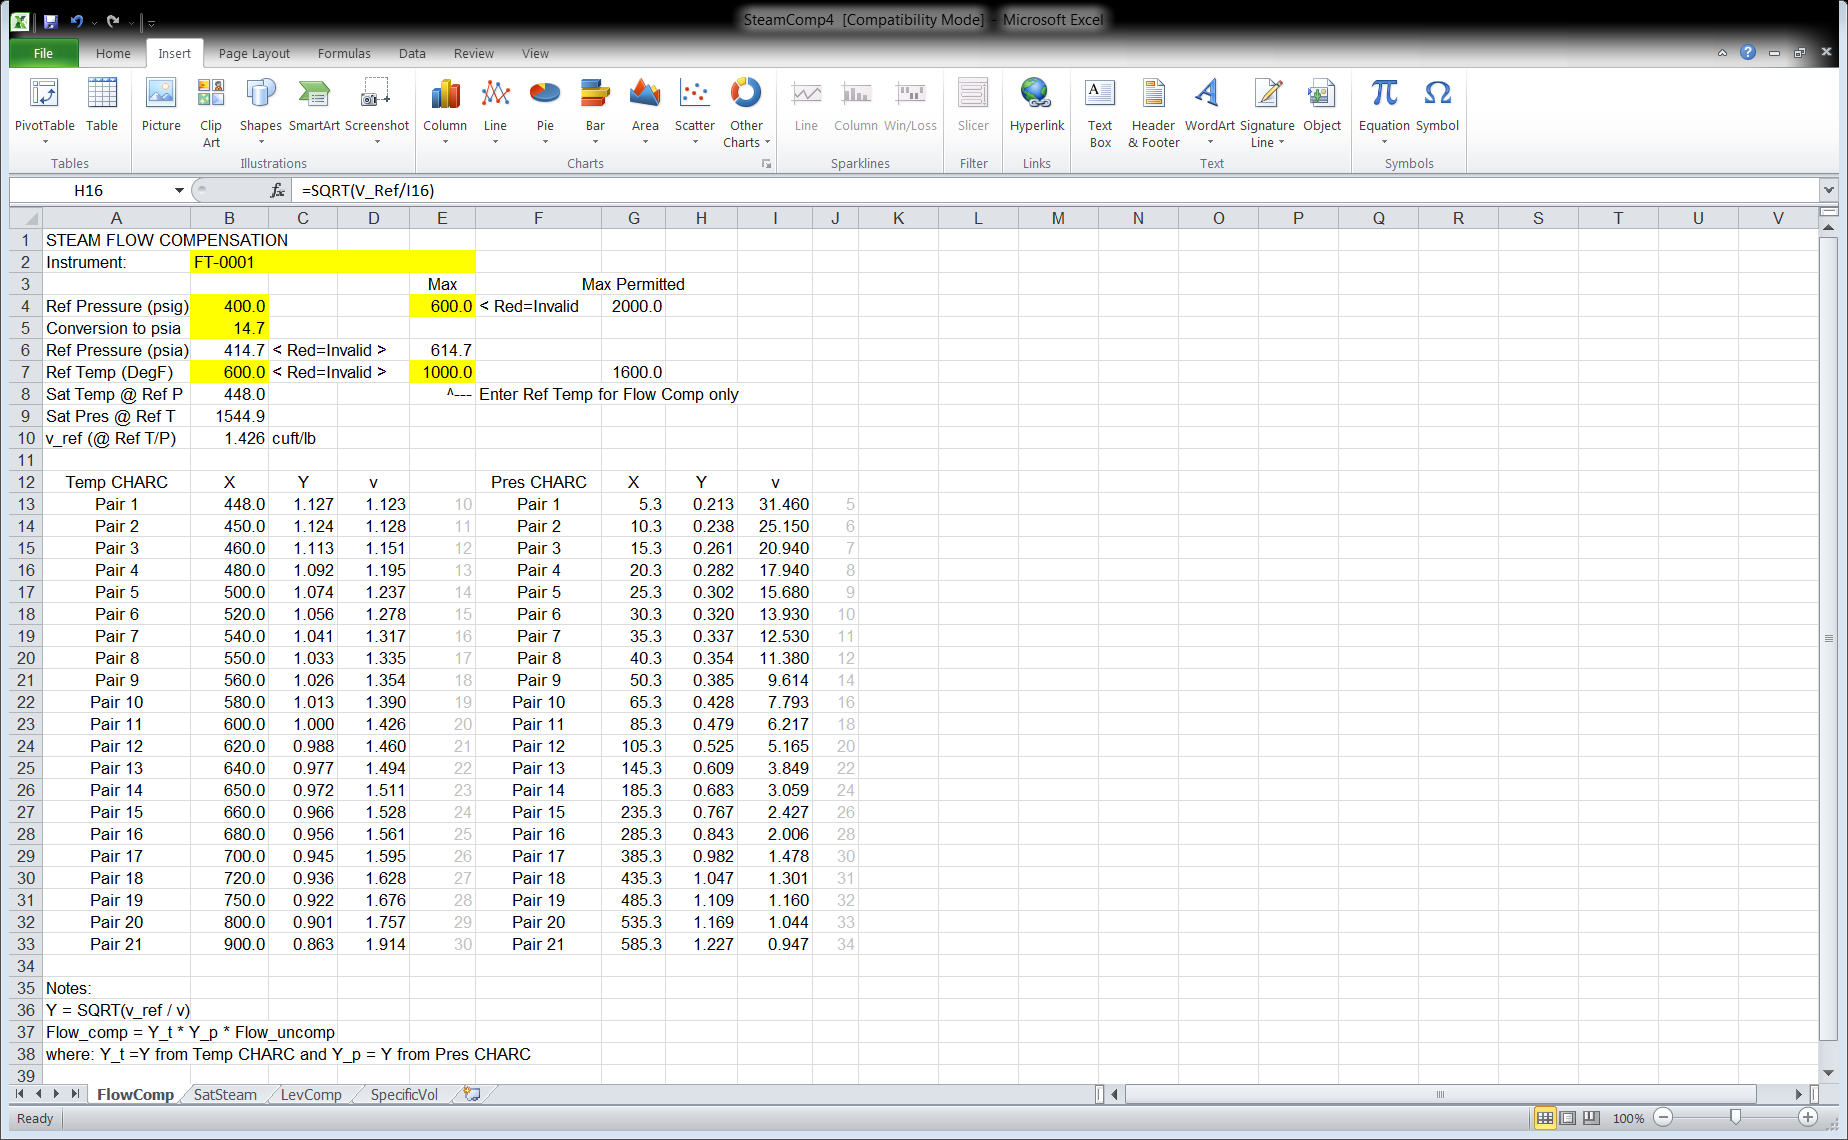Insert a new worksheet tab
Image resolution: width=1848 pixels, height=1140 pixels.
click(472, 1094)
